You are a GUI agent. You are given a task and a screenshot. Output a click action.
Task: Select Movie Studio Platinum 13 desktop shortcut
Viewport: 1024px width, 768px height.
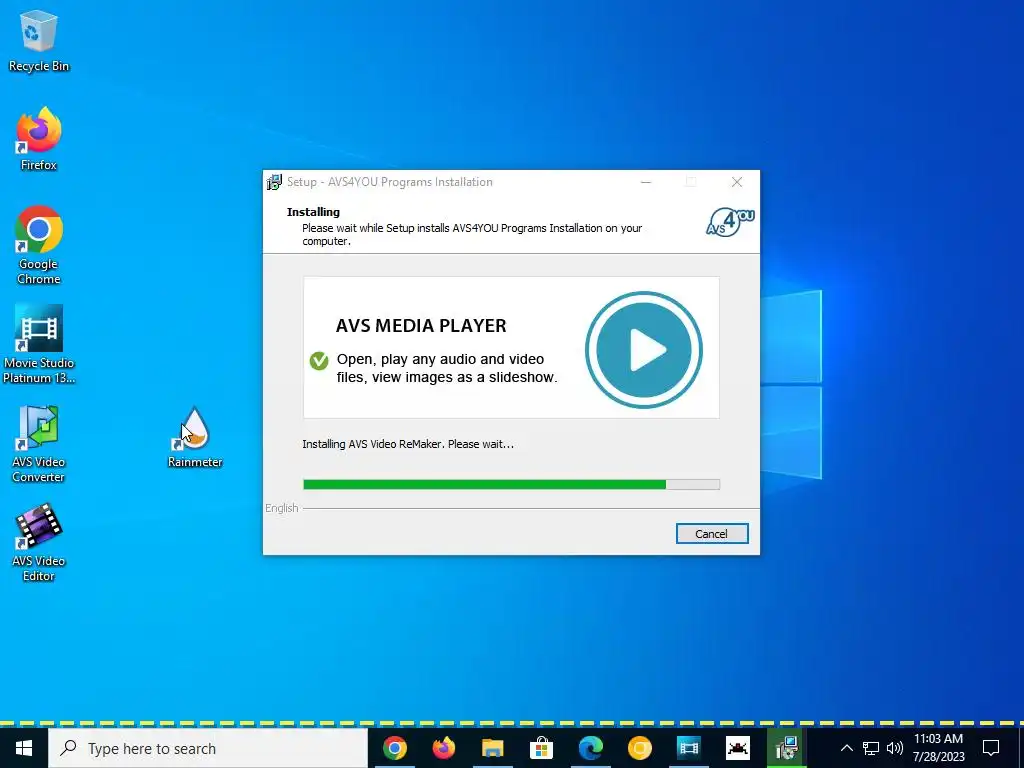38,344
